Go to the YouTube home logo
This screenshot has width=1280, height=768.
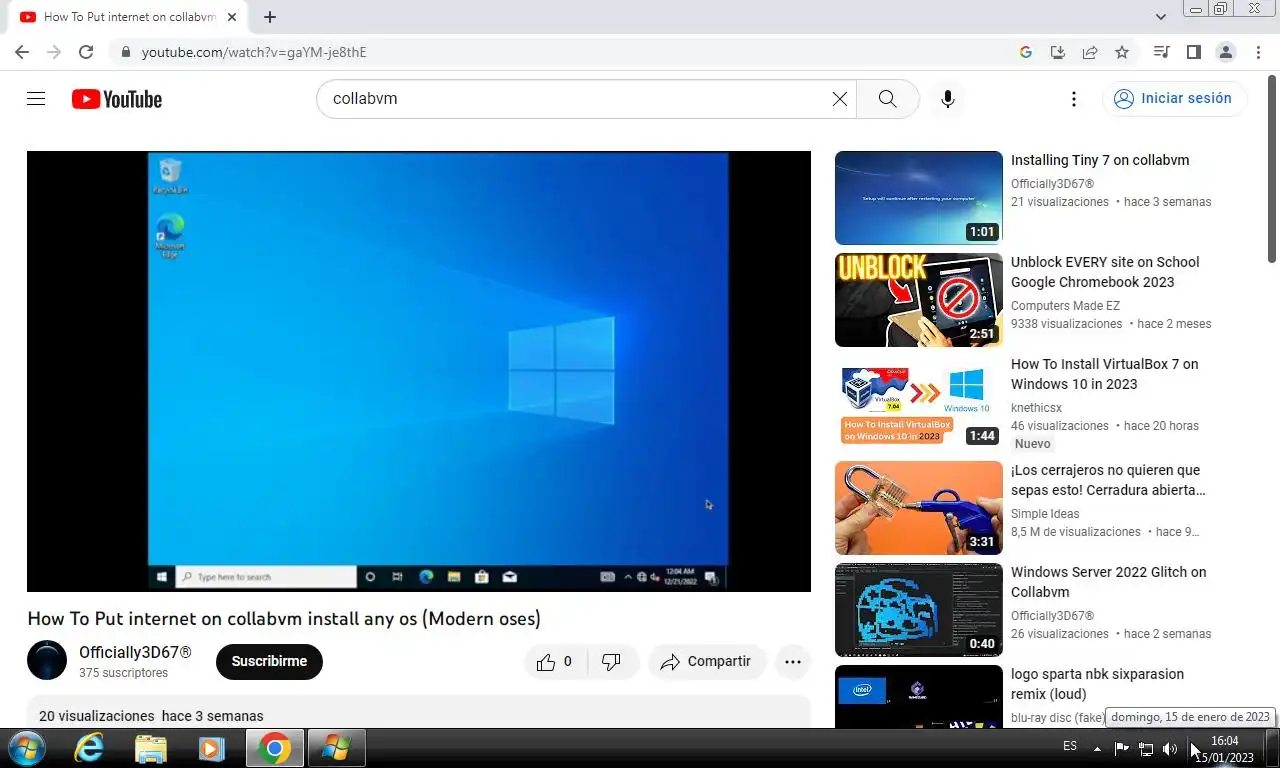116,99
